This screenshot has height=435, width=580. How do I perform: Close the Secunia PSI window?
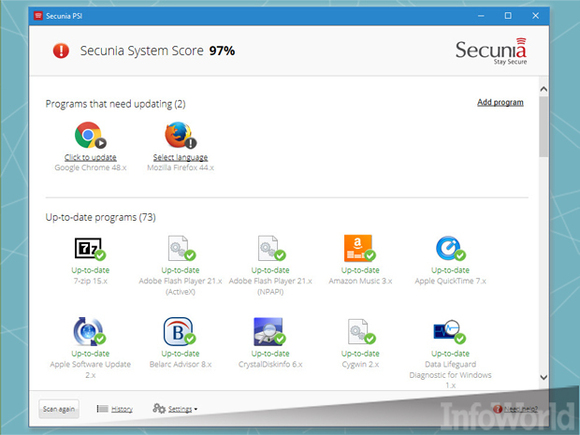point(535,16)
